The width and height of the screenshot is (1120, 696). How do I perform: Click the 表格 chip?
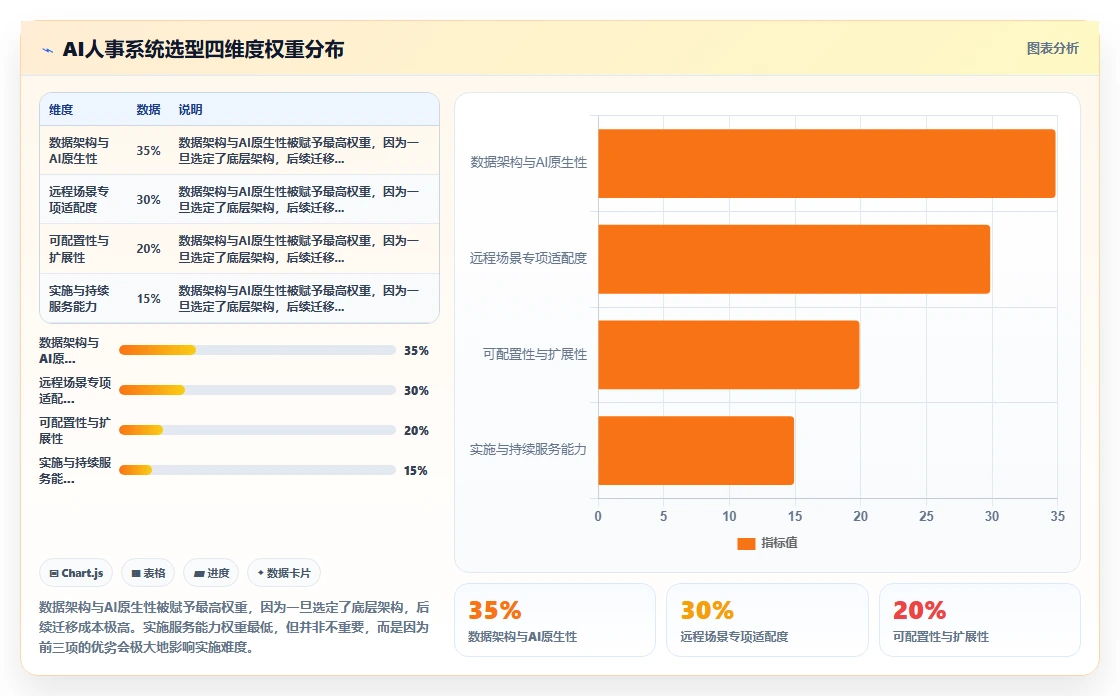pos(148,573)
